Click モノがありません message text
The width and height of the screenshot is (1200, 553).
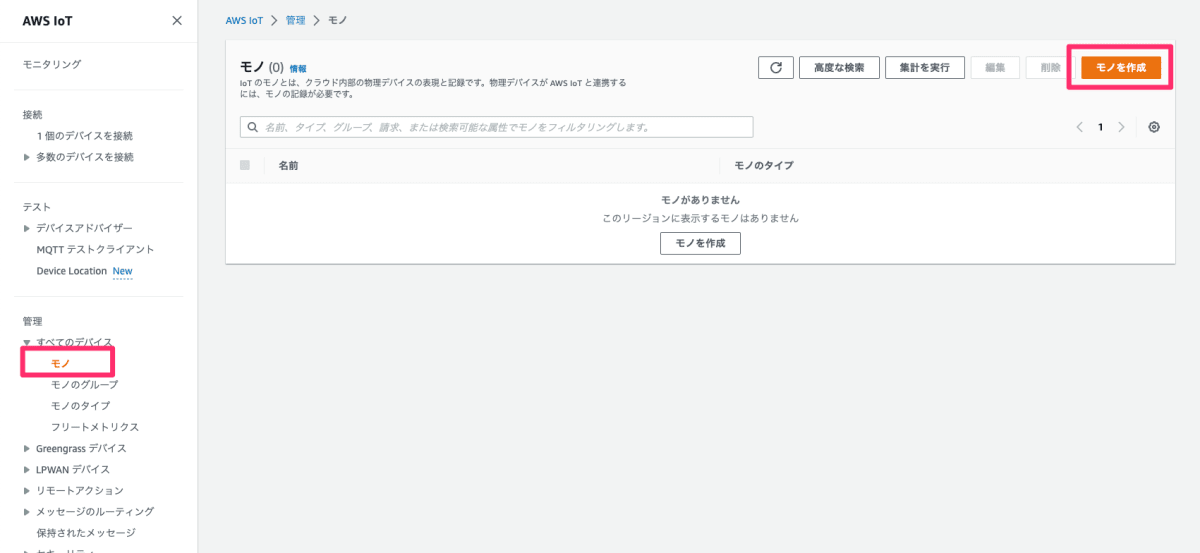point(700,200)
